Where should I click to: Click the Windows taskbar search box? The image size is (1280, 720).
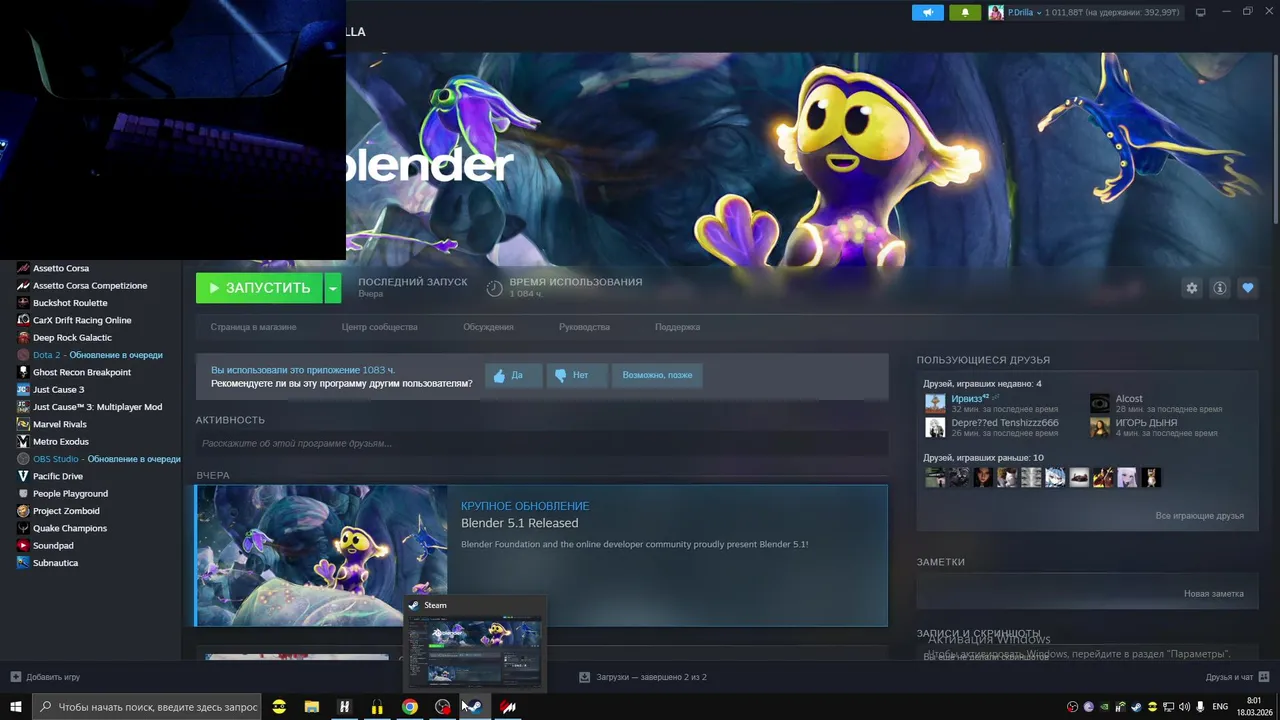pos(147,707)
